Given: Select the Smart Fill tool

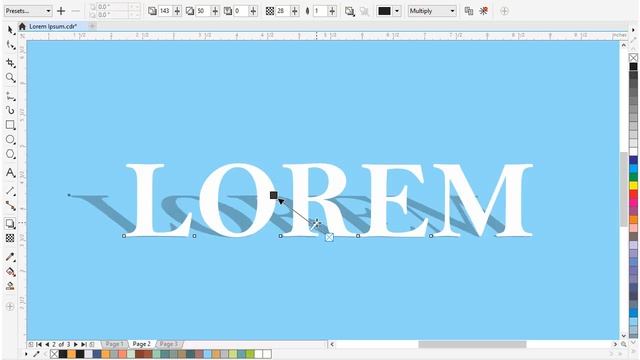Looking at the screenshot, I should click(10, 286).
